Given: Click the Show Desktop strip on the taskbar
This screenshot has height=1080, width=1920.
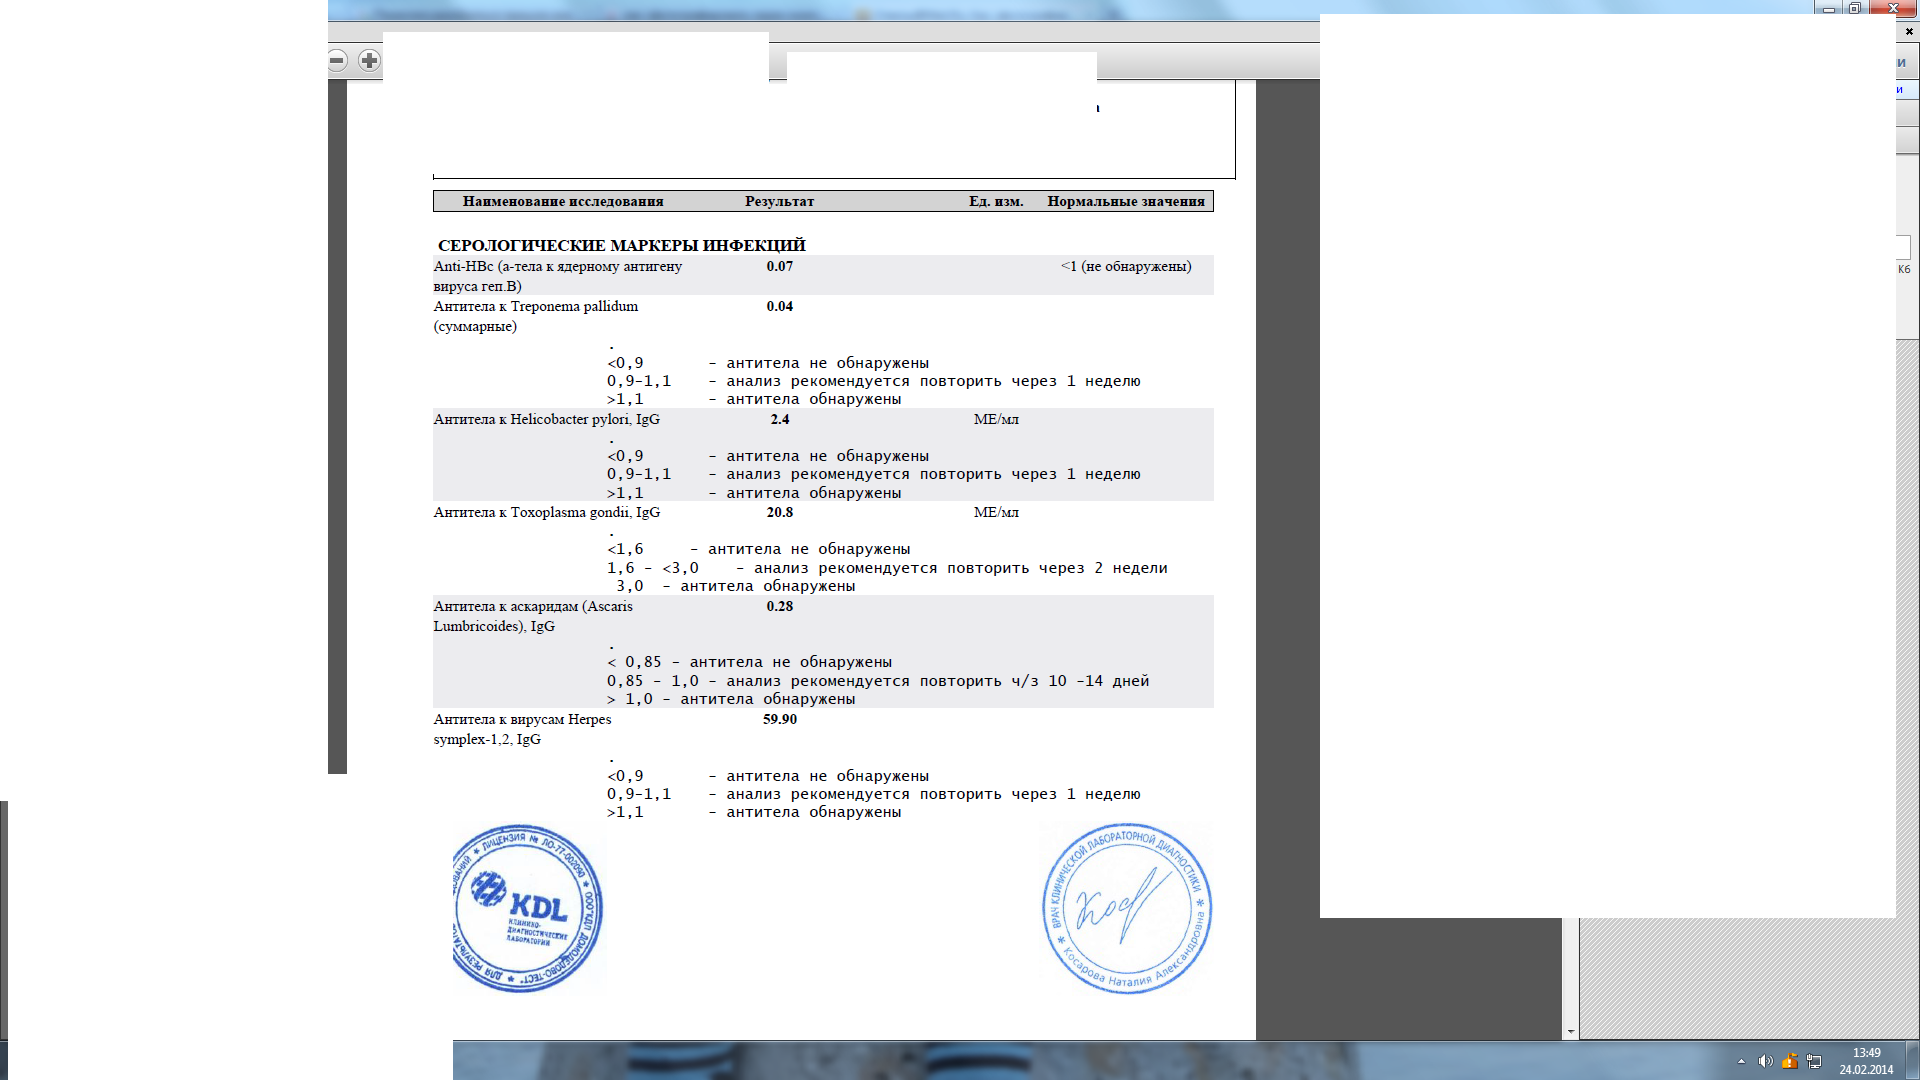Looking at the screenshot, I should 1913,1060.
